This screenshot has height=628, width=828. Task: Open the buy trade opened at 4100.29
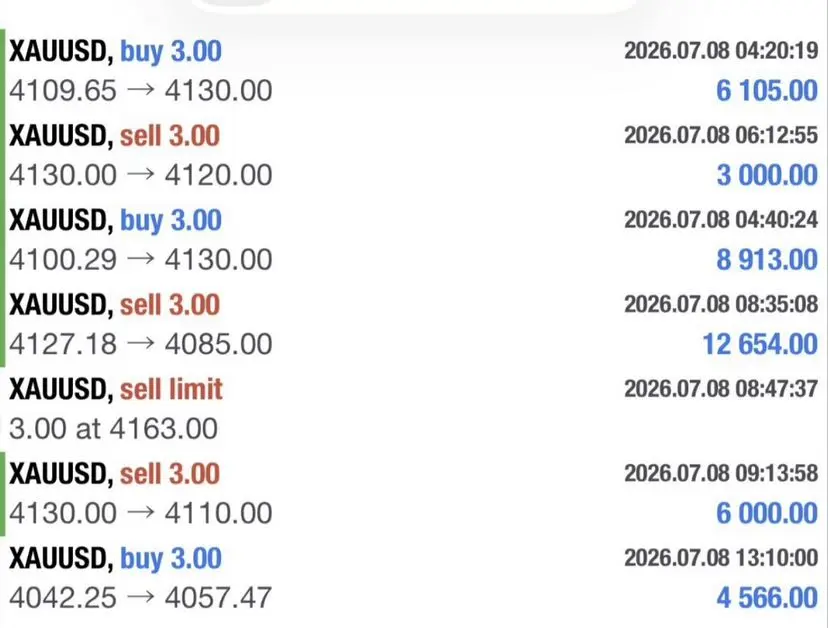coord(414,240)
